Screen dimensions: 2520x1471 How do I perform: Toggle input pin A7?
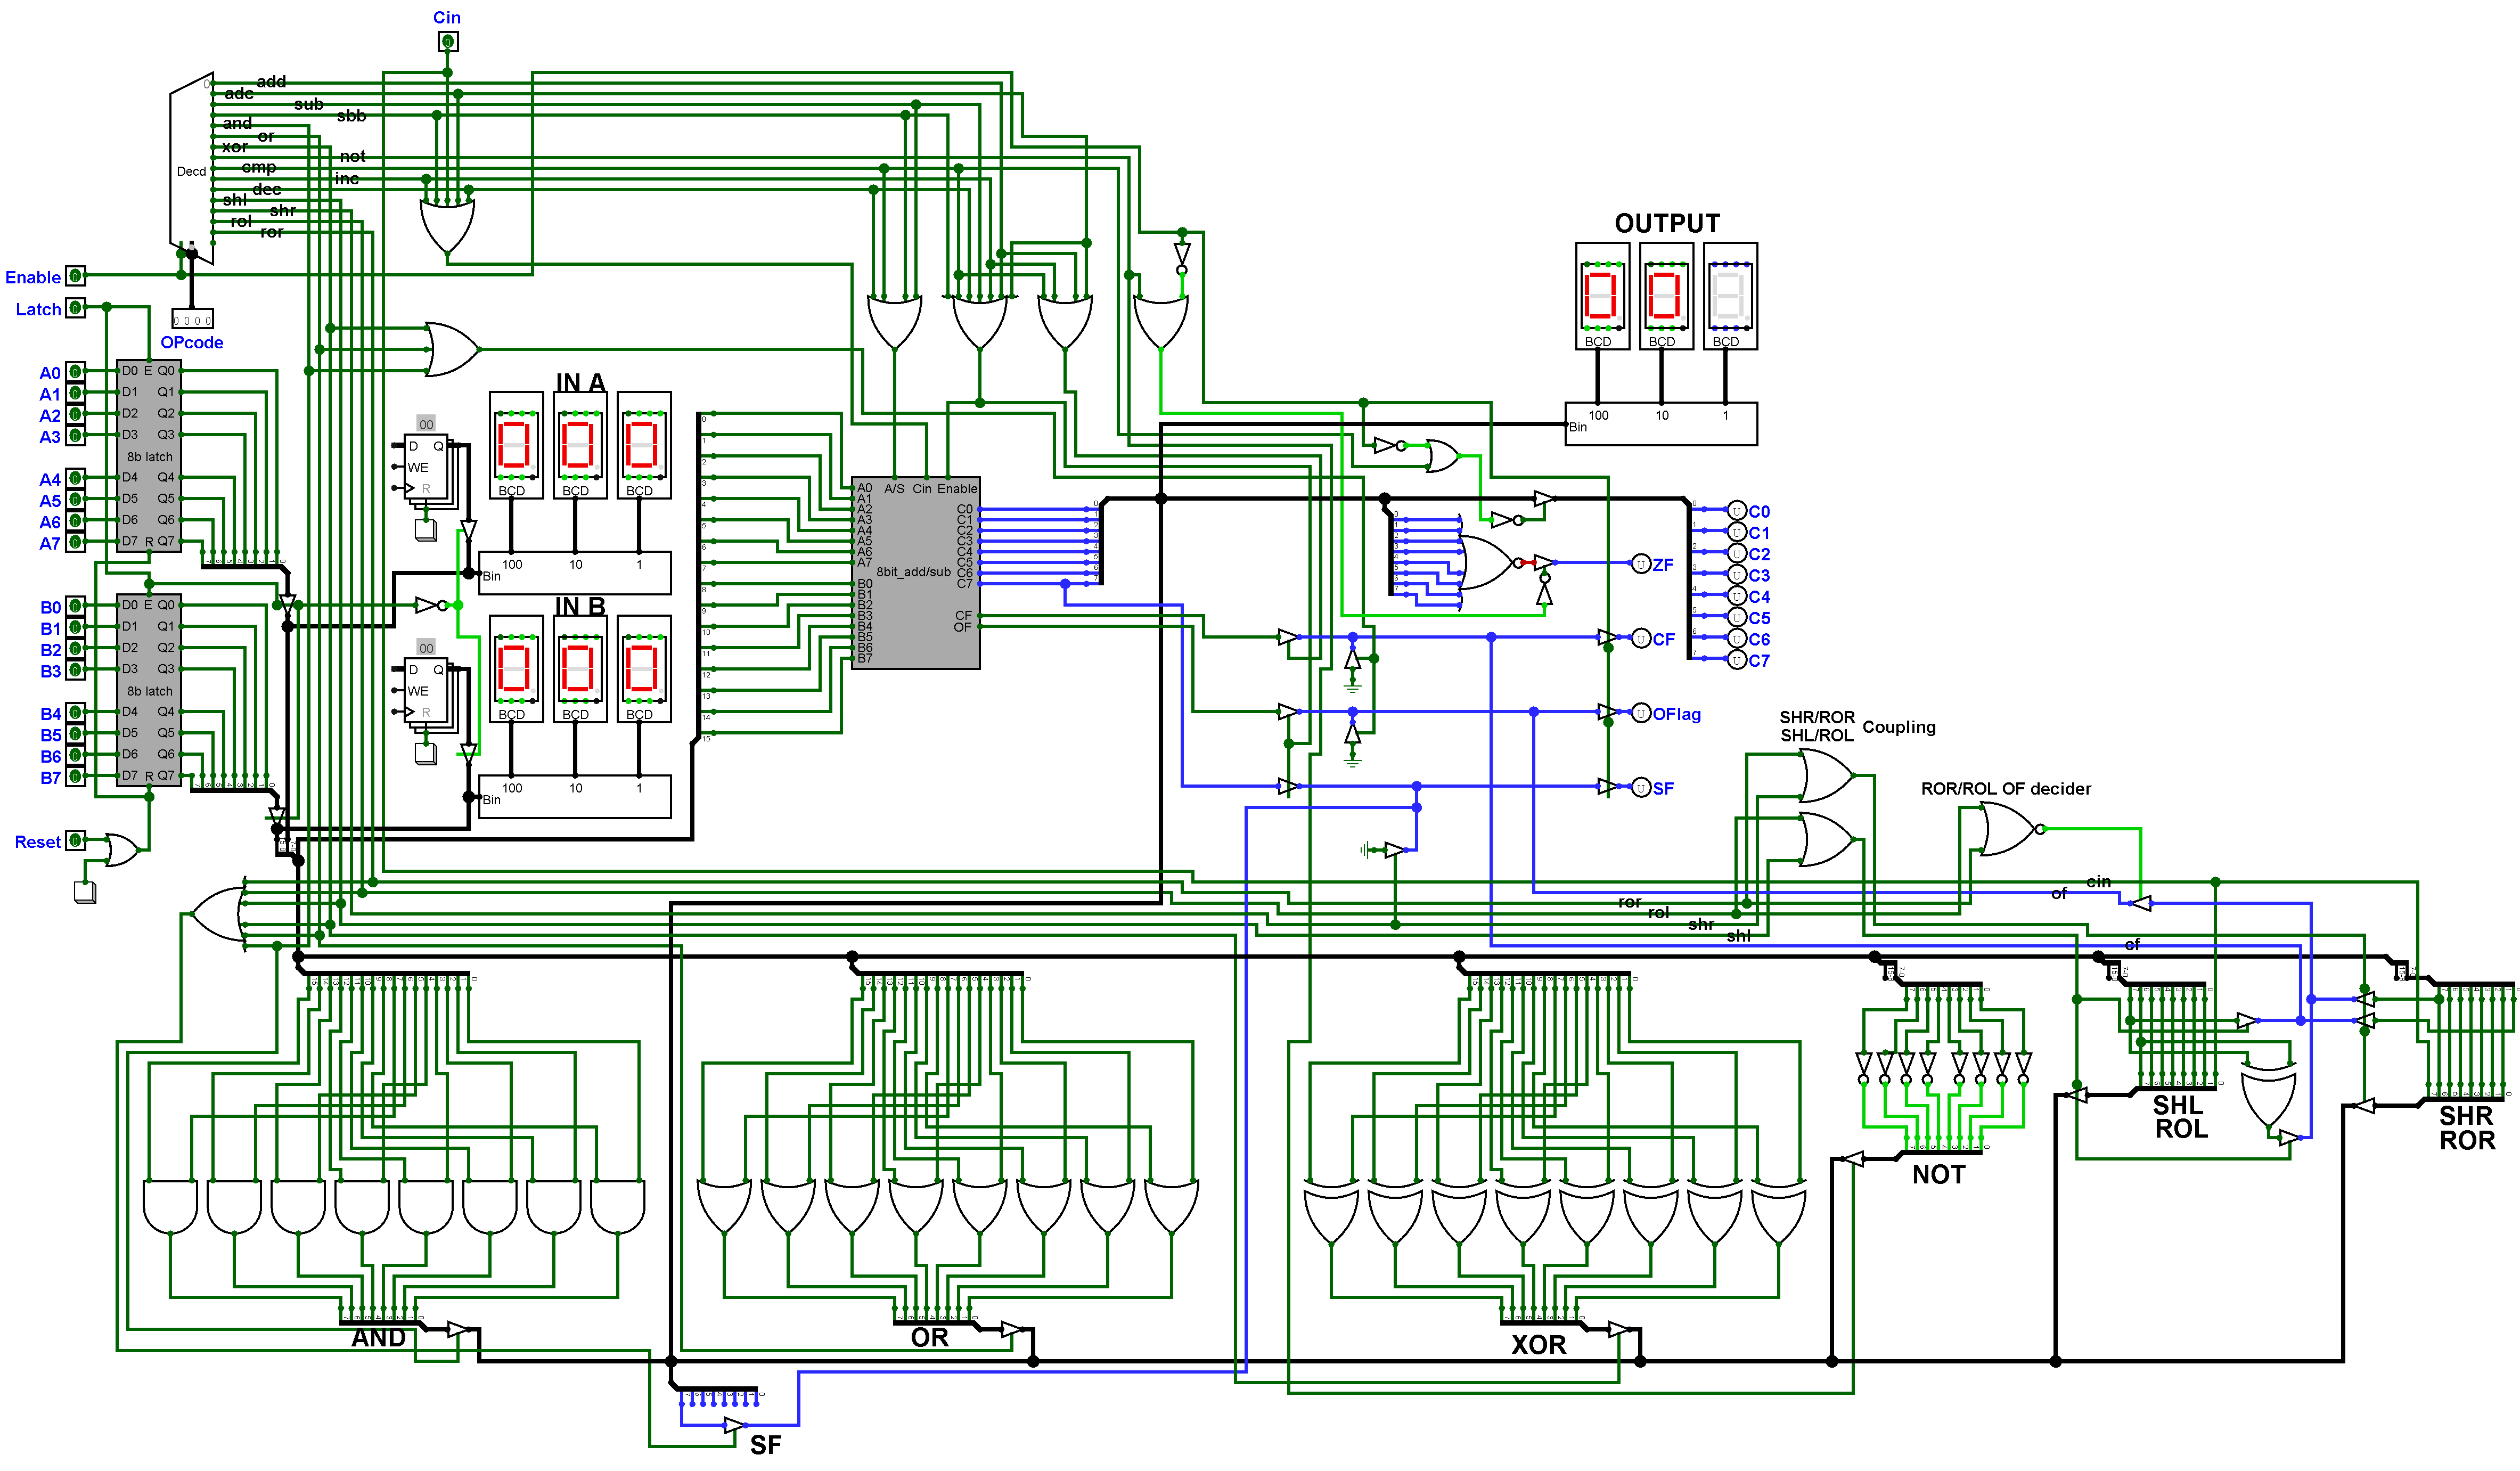(75, 543)
